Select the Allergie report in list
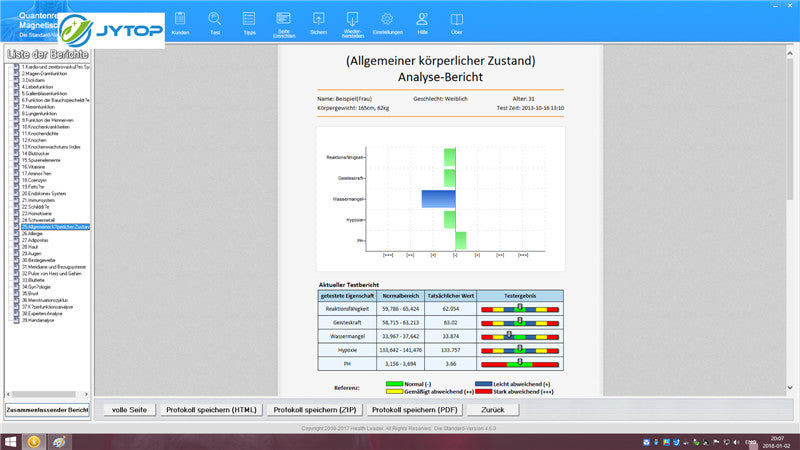This screenshot has width=800, height=450. [x=33, y=233]
